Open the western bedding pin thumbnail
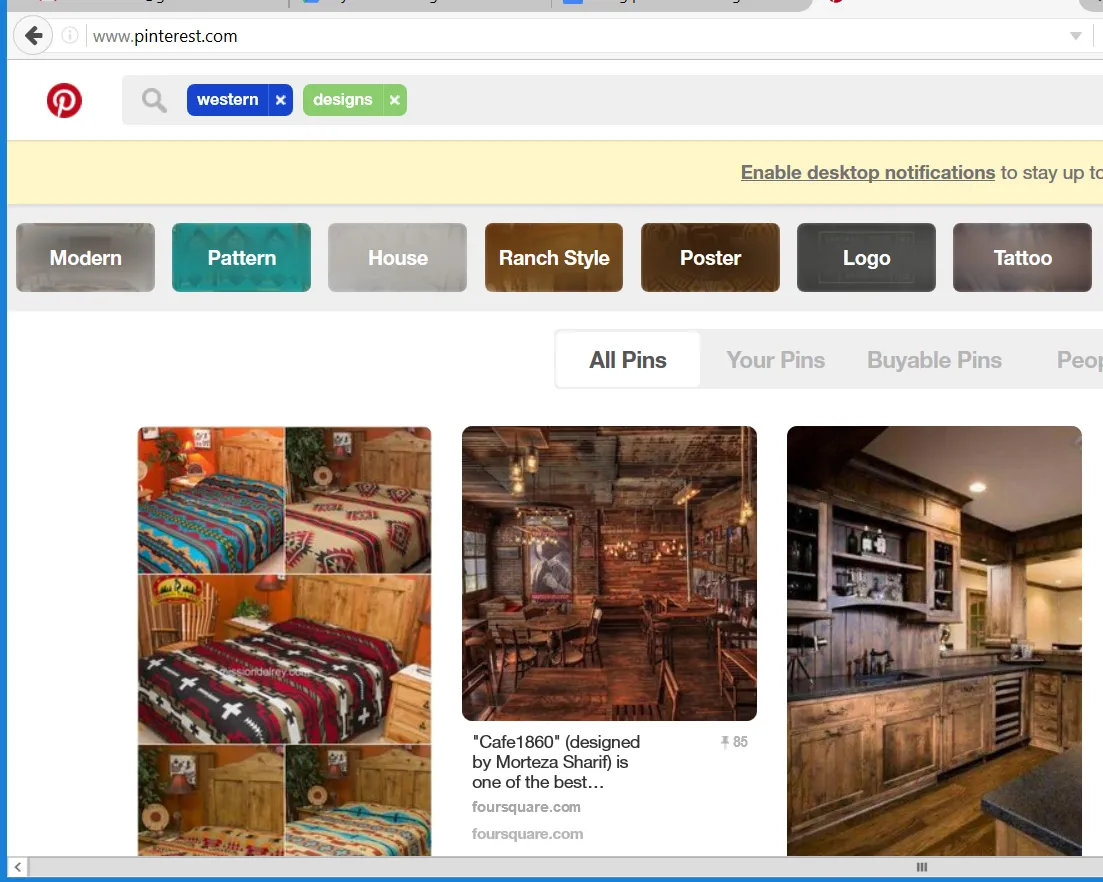Screen dimensions: 1103x882 click(x=284, y=641)
